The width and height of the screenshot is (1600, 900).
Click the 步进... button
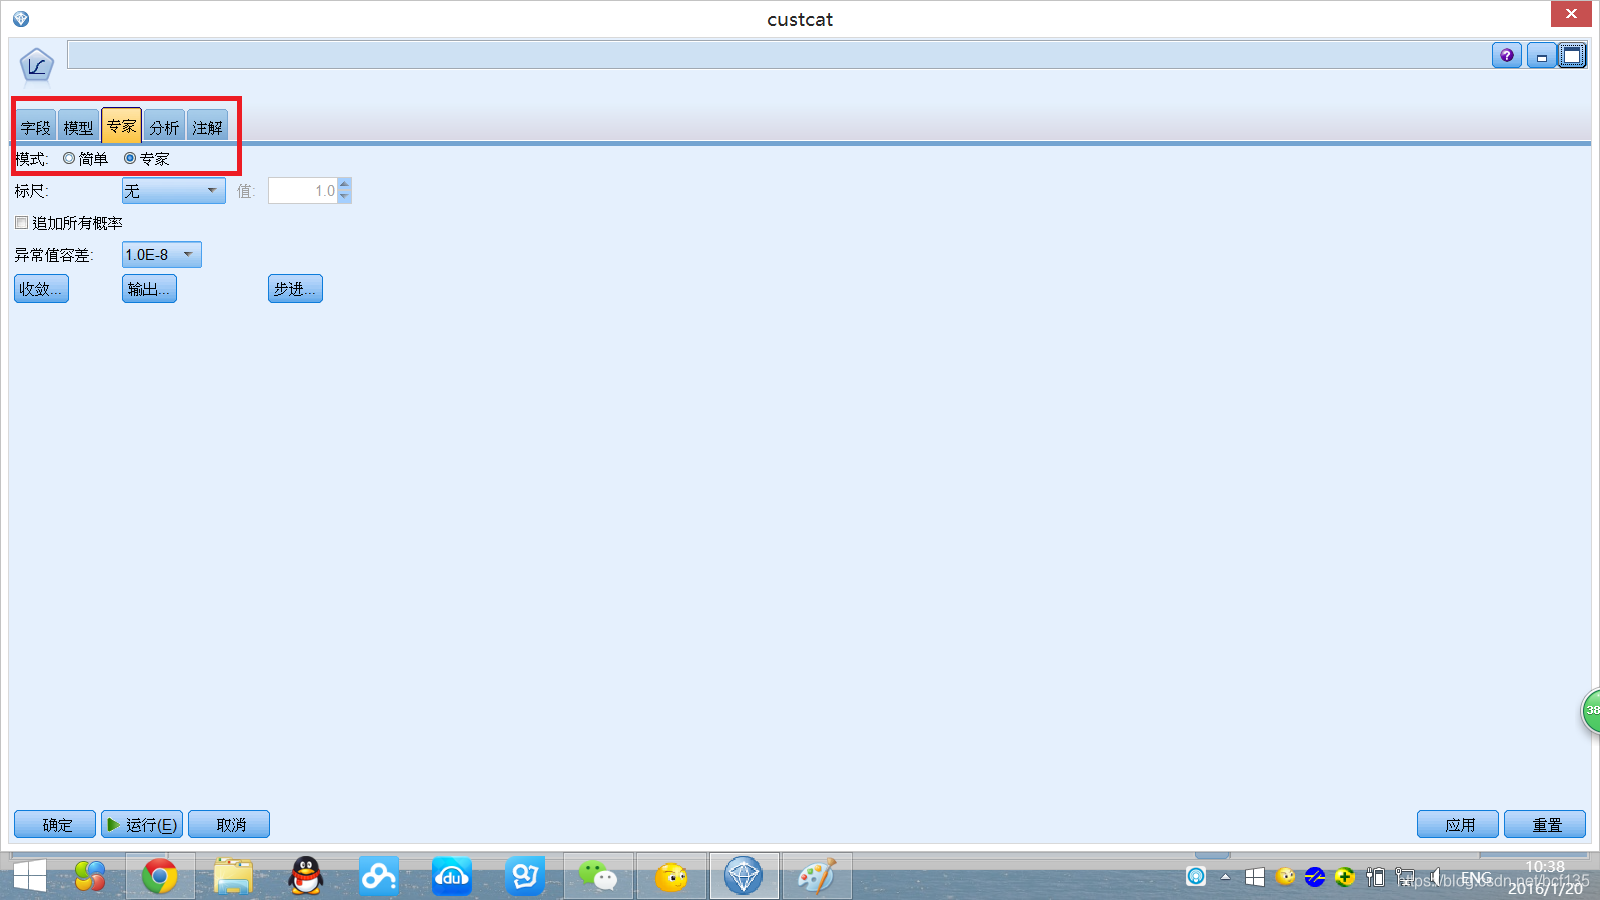point(295,288)
